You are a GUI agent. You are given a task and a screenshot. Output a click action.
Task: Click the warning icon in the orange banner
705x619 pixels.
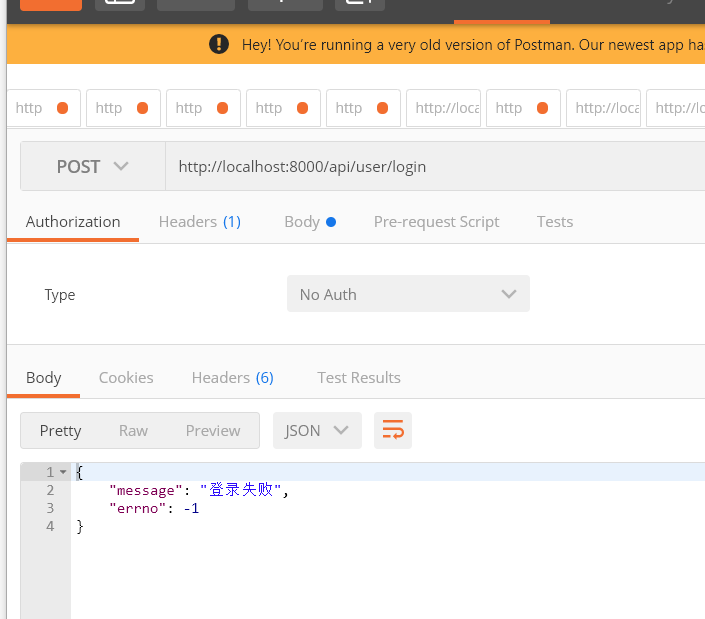[x=219, y=45]
